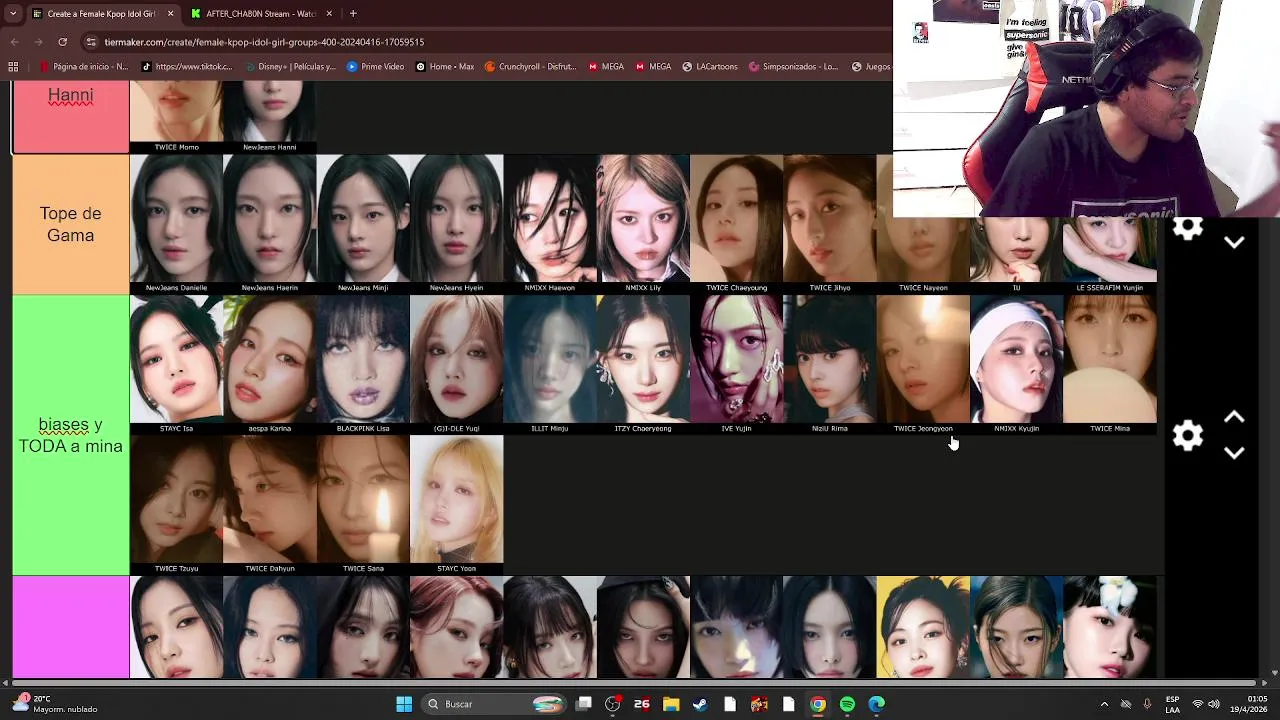Viewport: 1280px width, 720px height.
Task: Open Microsoft Edge from taskbar
Action: pyautogui.click(x=877, y=704)
